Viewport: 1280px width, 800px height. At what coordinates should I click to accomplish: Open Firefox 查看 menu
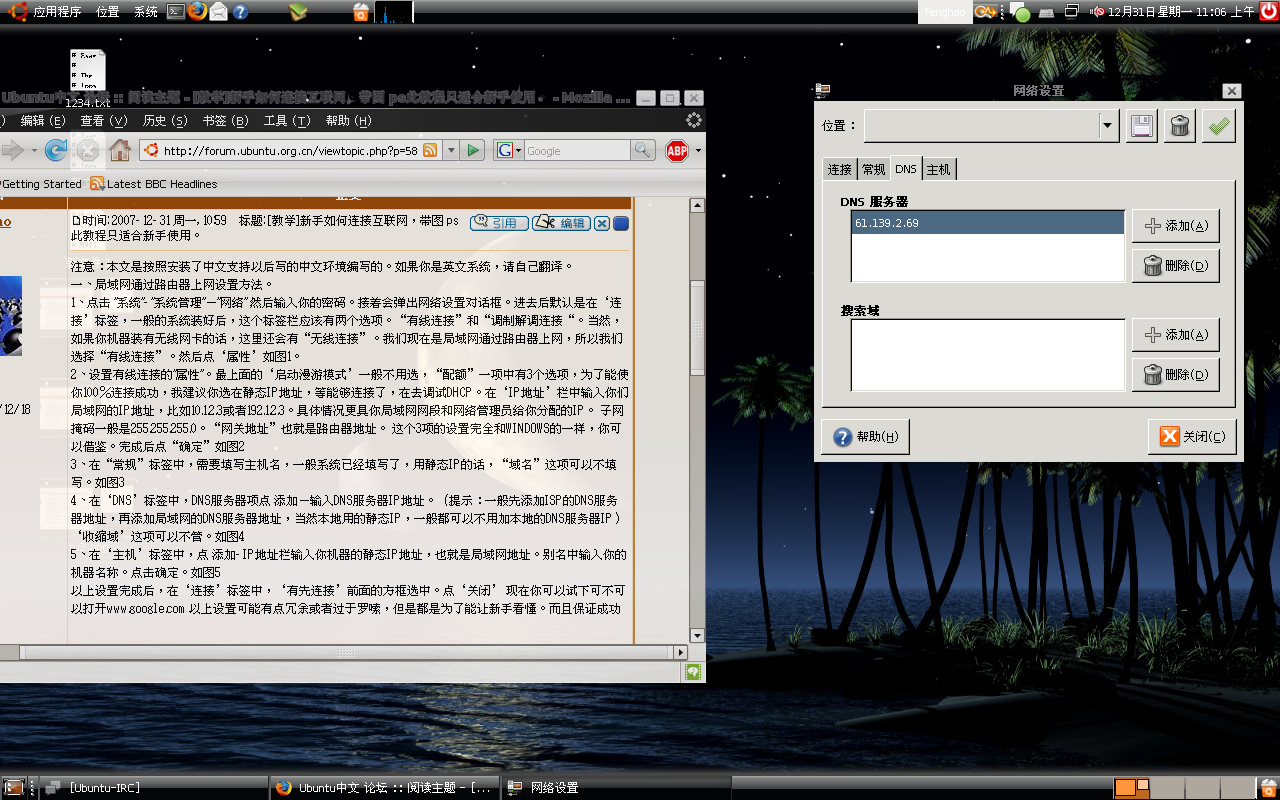[x=104, y=121]
